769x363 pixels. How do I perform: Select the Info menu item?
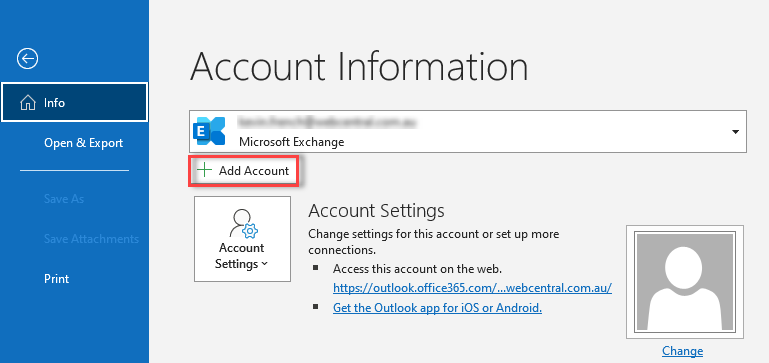75,103
